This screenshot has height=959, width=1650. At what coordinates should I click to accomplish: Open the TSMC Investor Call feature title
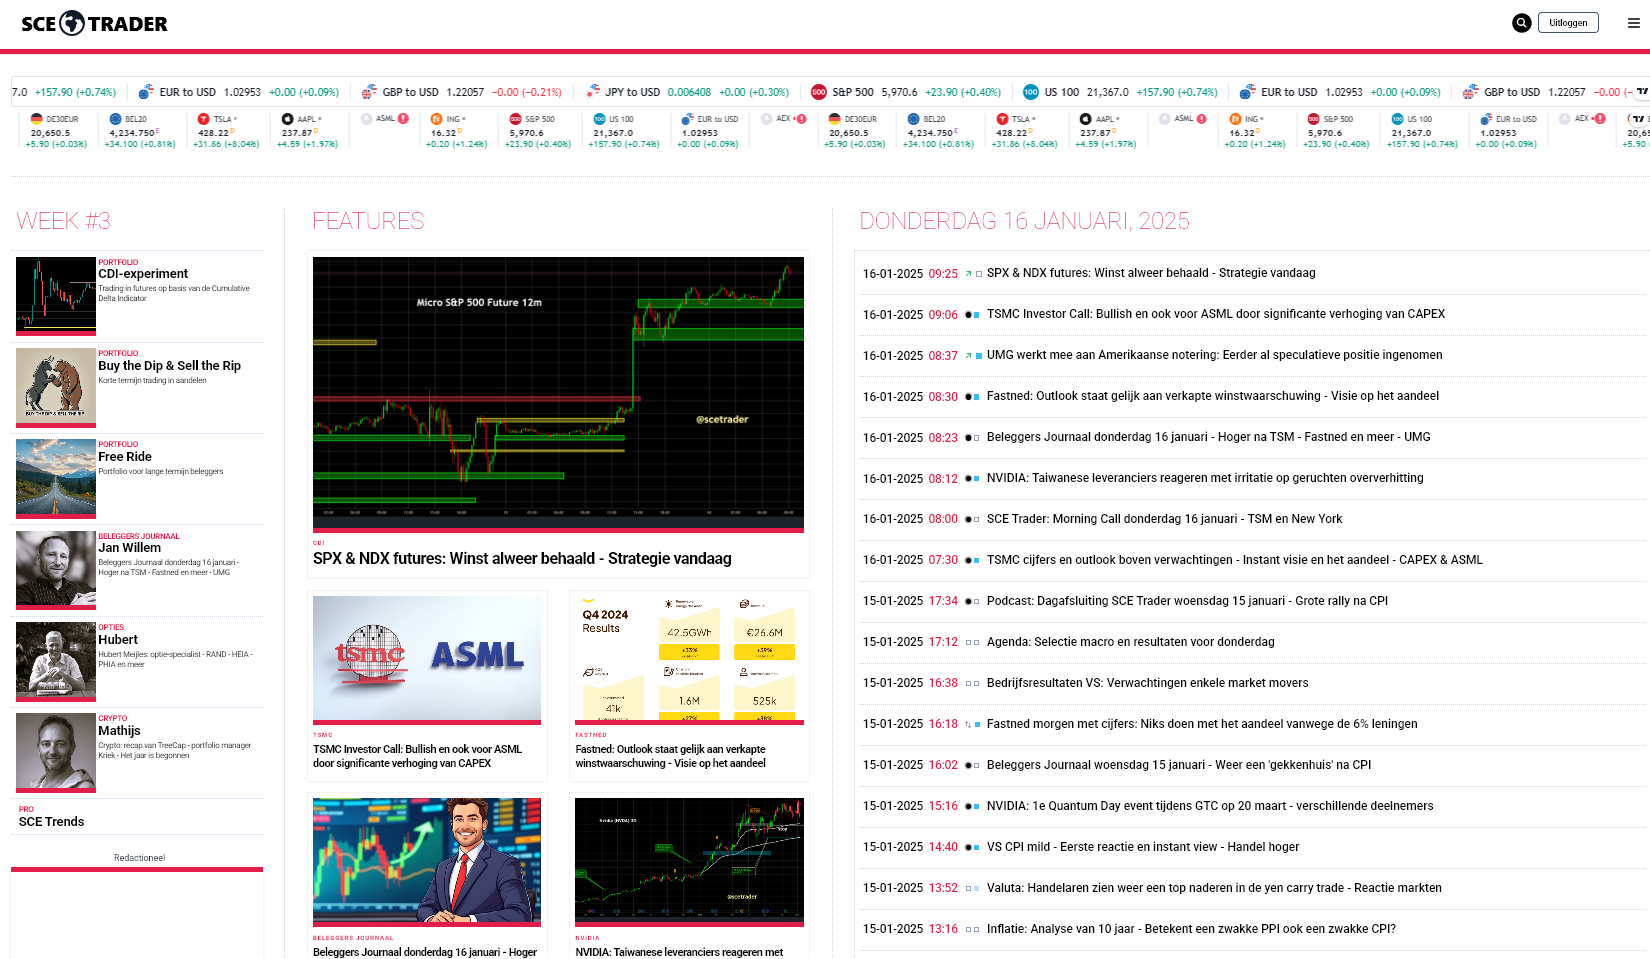tap(417, 756)
